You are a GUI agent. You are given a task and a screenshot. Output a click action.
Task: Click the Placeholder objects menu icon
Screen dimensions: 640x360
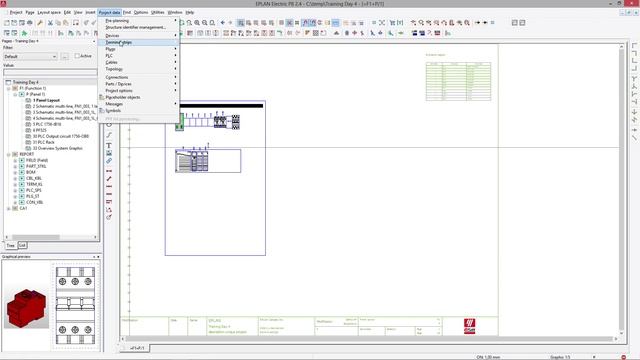point(102,97)
